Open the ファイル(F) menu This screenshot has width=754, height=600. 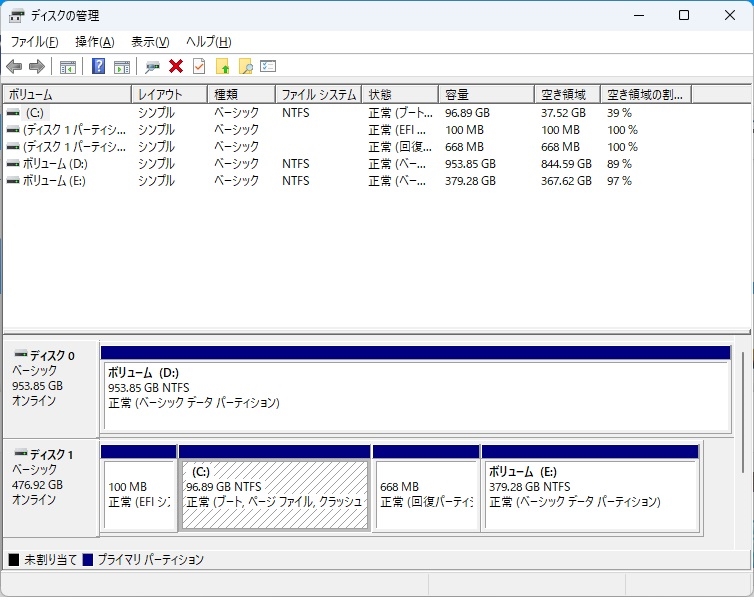click(x=34, y=42)
